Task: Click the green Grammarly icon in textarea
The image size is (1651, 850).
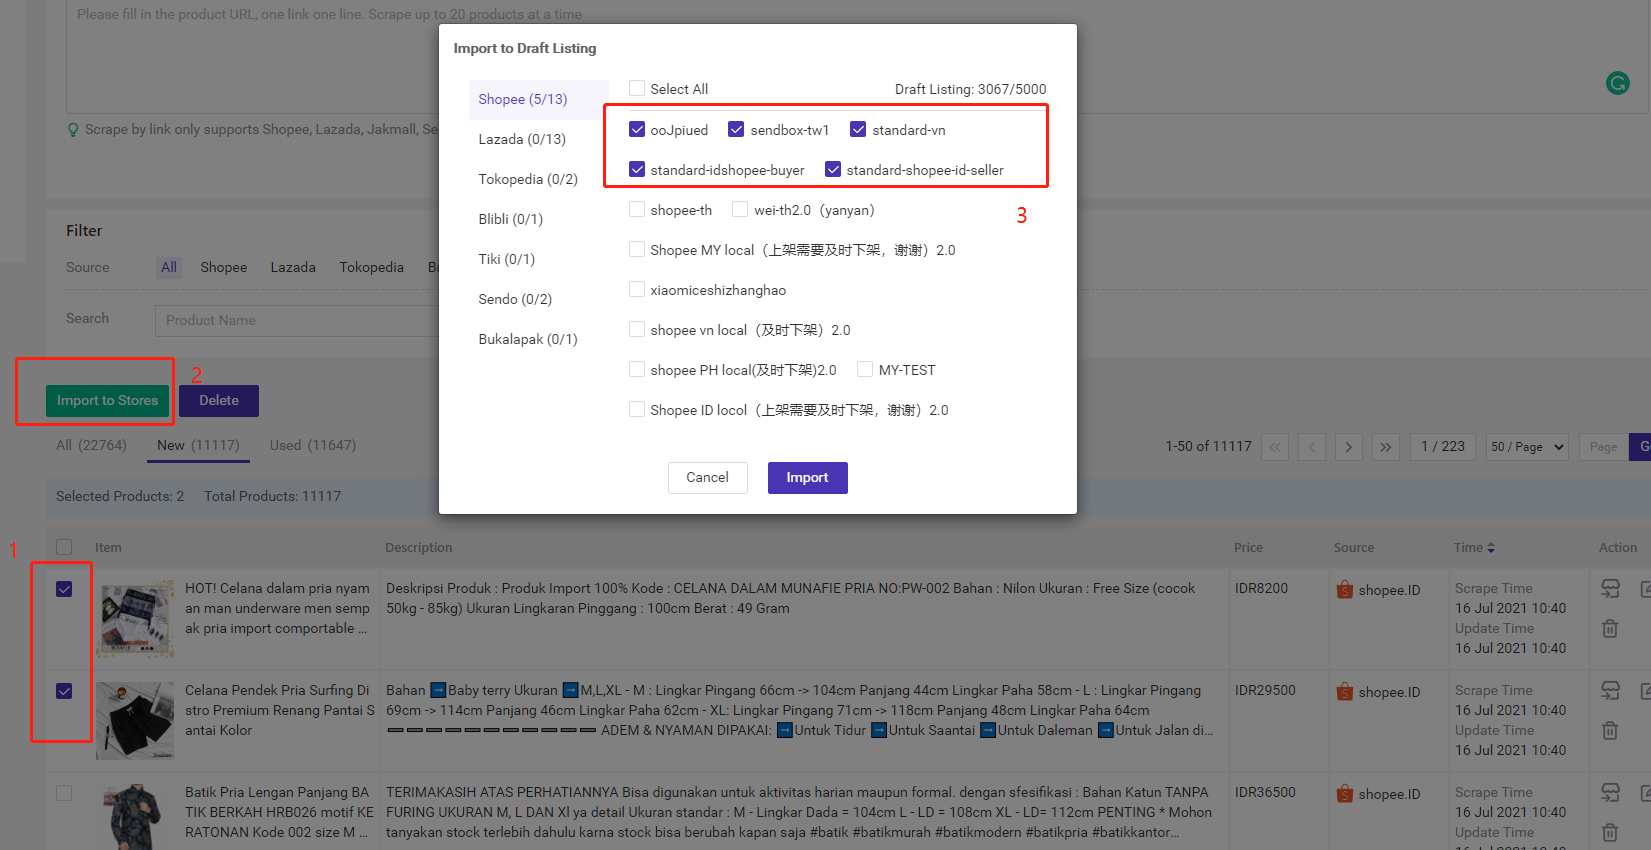Action: pos(1617,83)
